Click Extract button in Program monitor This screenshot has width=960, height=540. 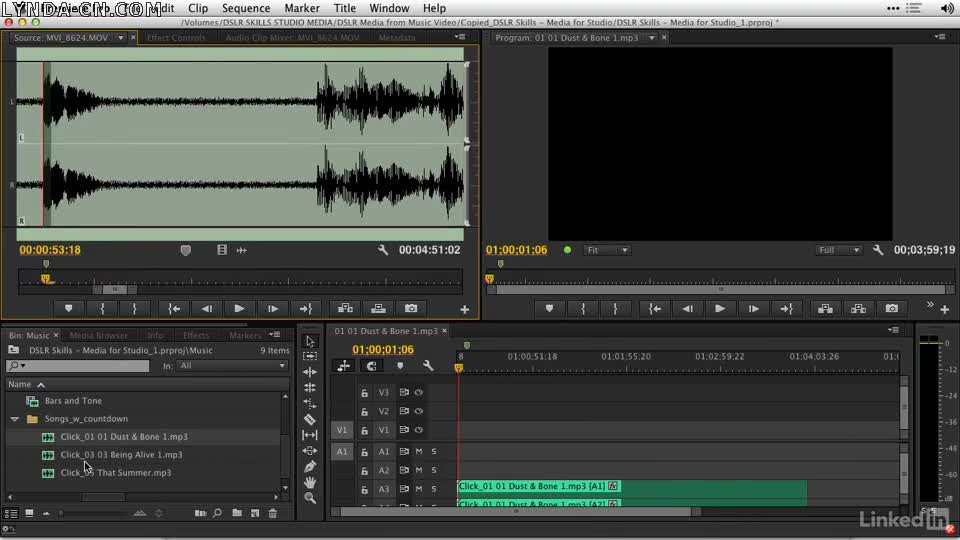858,309
